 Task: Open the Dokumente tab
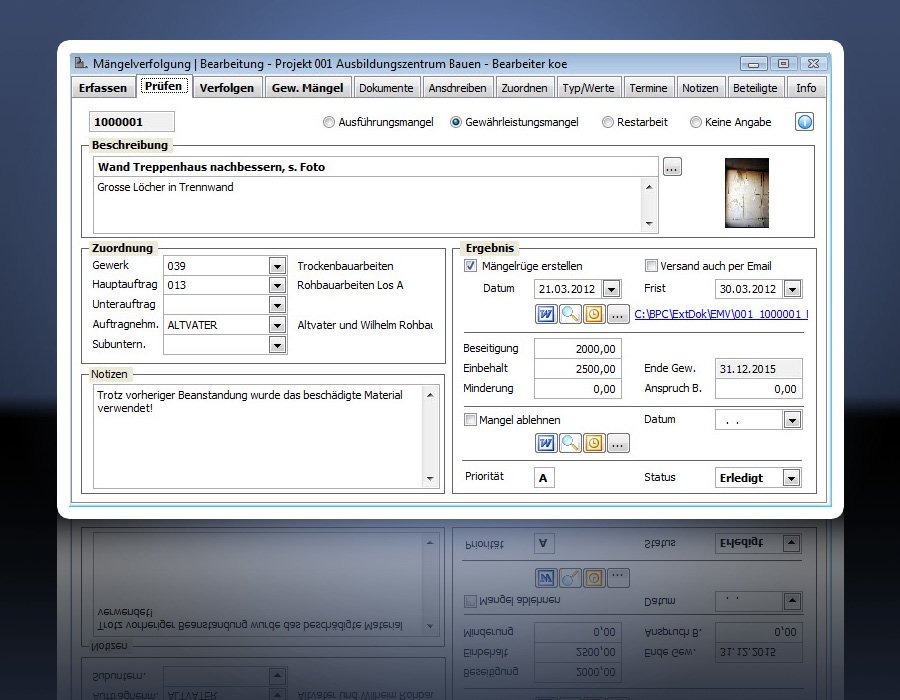[385, 88]
